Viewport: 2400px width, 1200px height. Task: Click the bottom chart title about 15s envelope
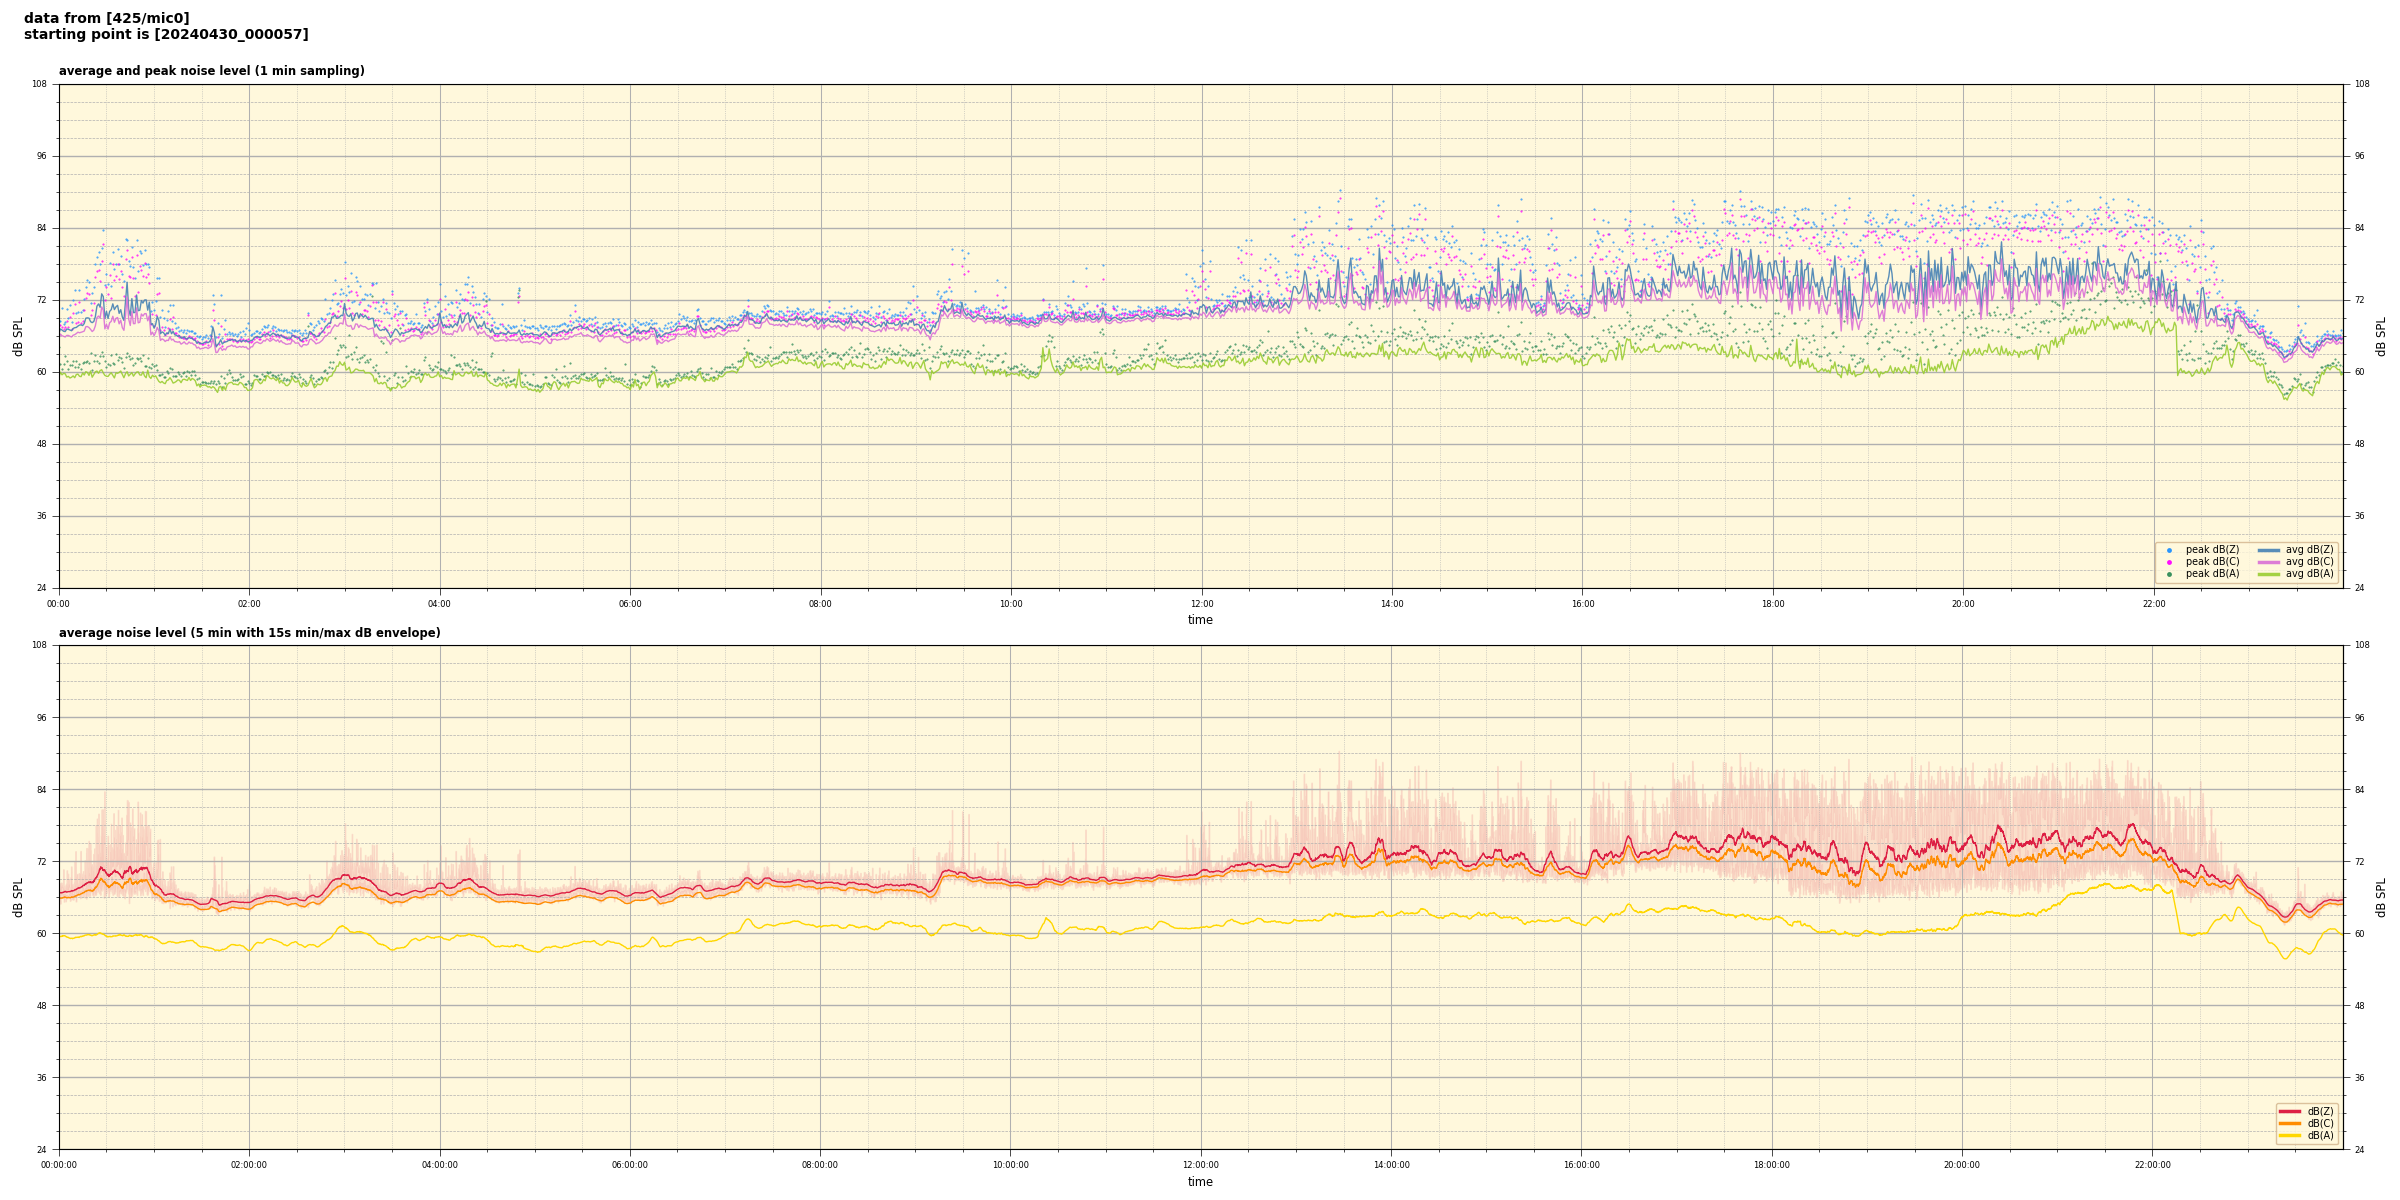[249, 633]
